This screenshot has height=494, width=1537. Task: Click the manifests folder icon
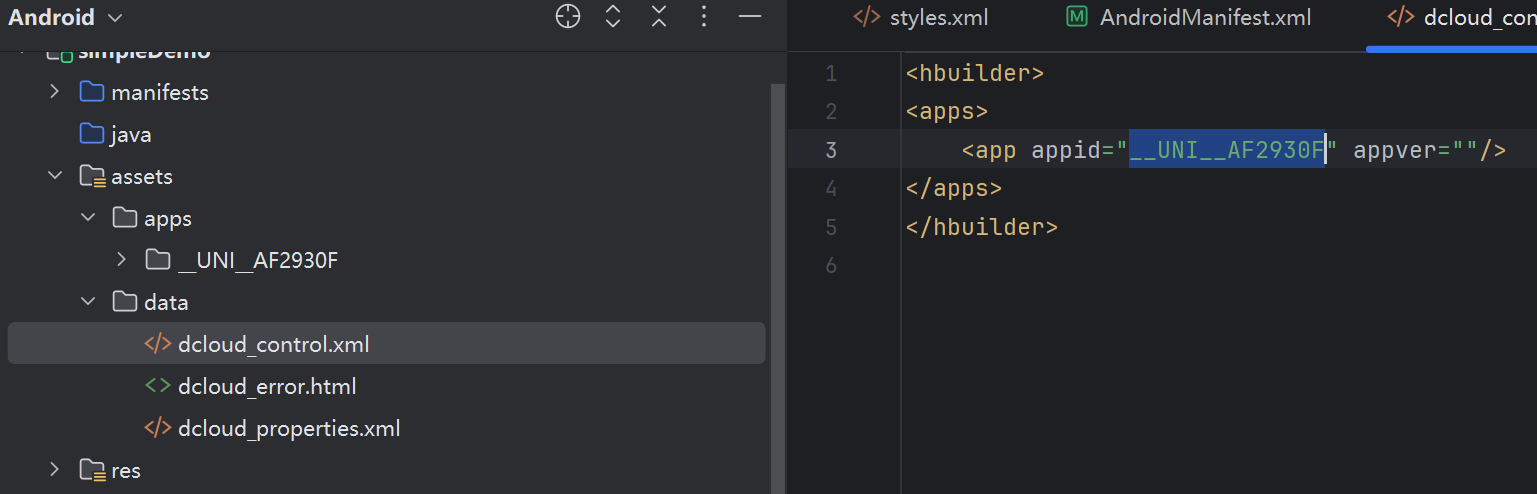coord(92,92)
